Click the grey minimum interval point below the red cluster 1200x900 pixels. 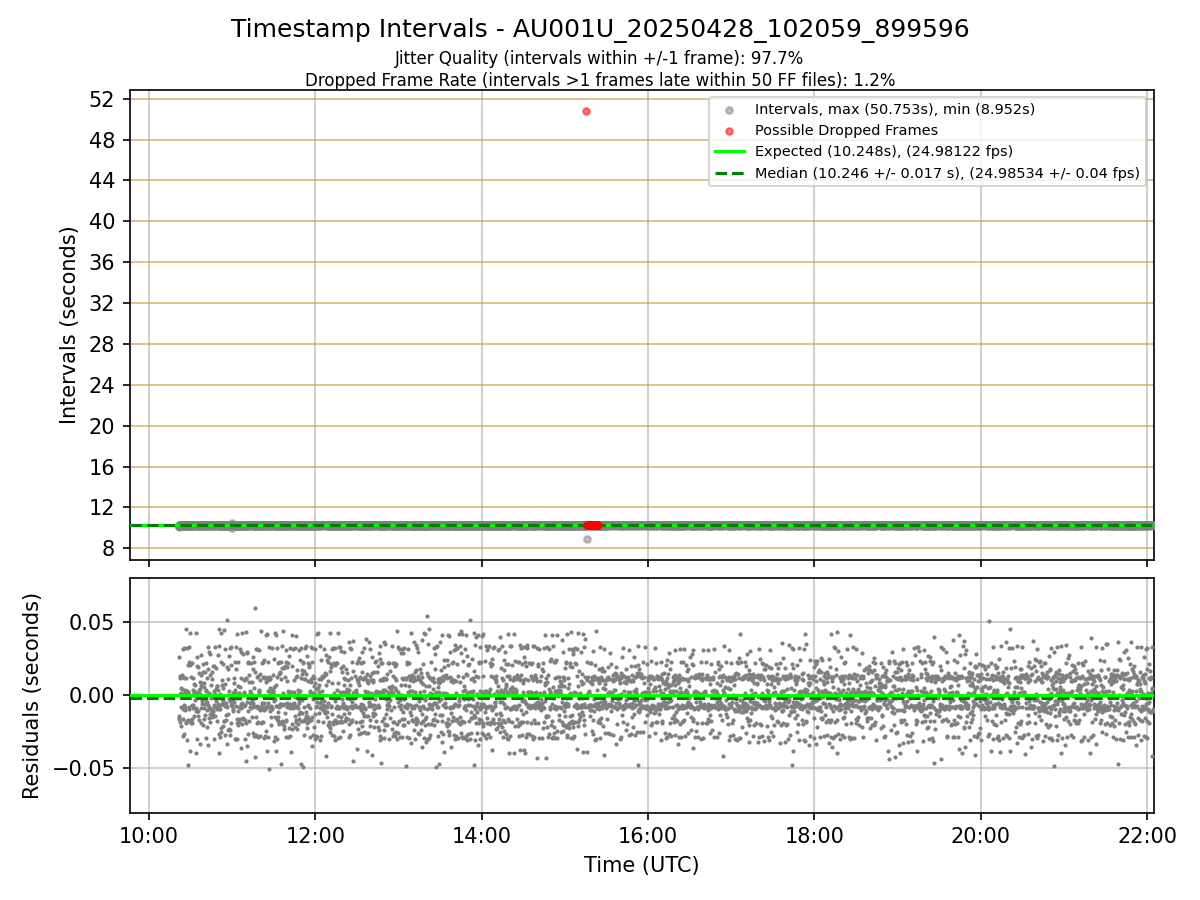587,539
